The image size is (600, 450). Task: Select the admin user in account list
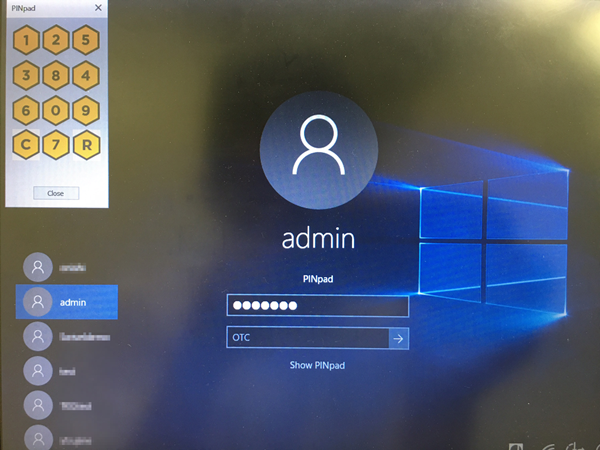coord(67,302)
